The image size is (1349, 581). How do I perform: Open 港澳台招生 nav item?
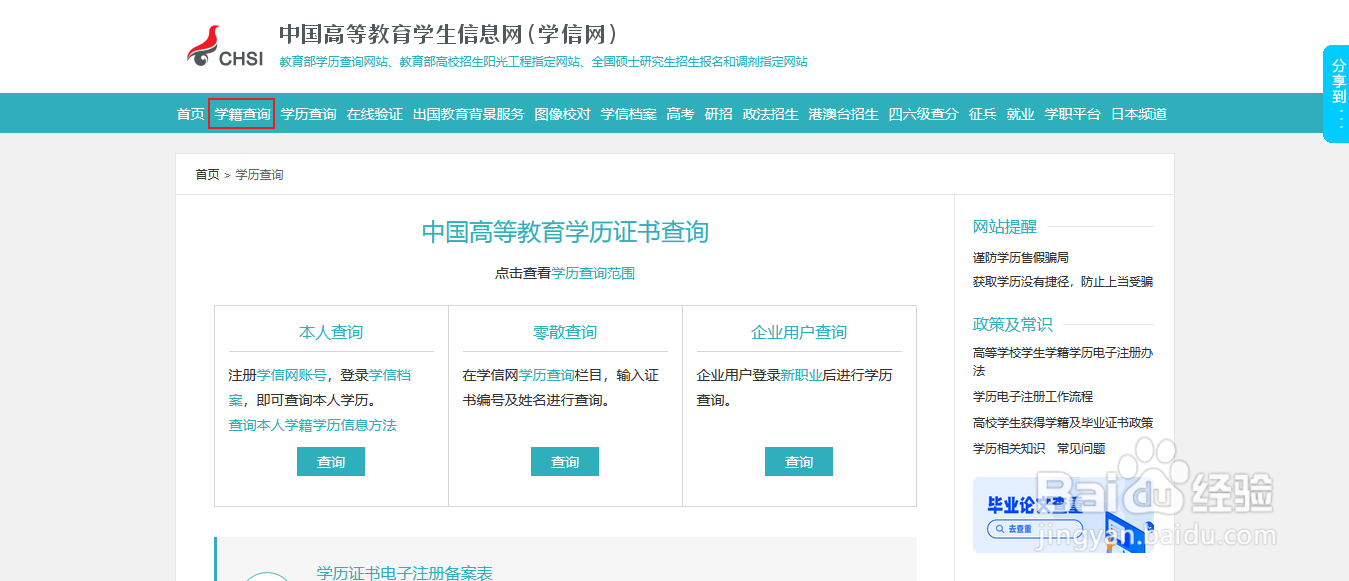point(843,114)
